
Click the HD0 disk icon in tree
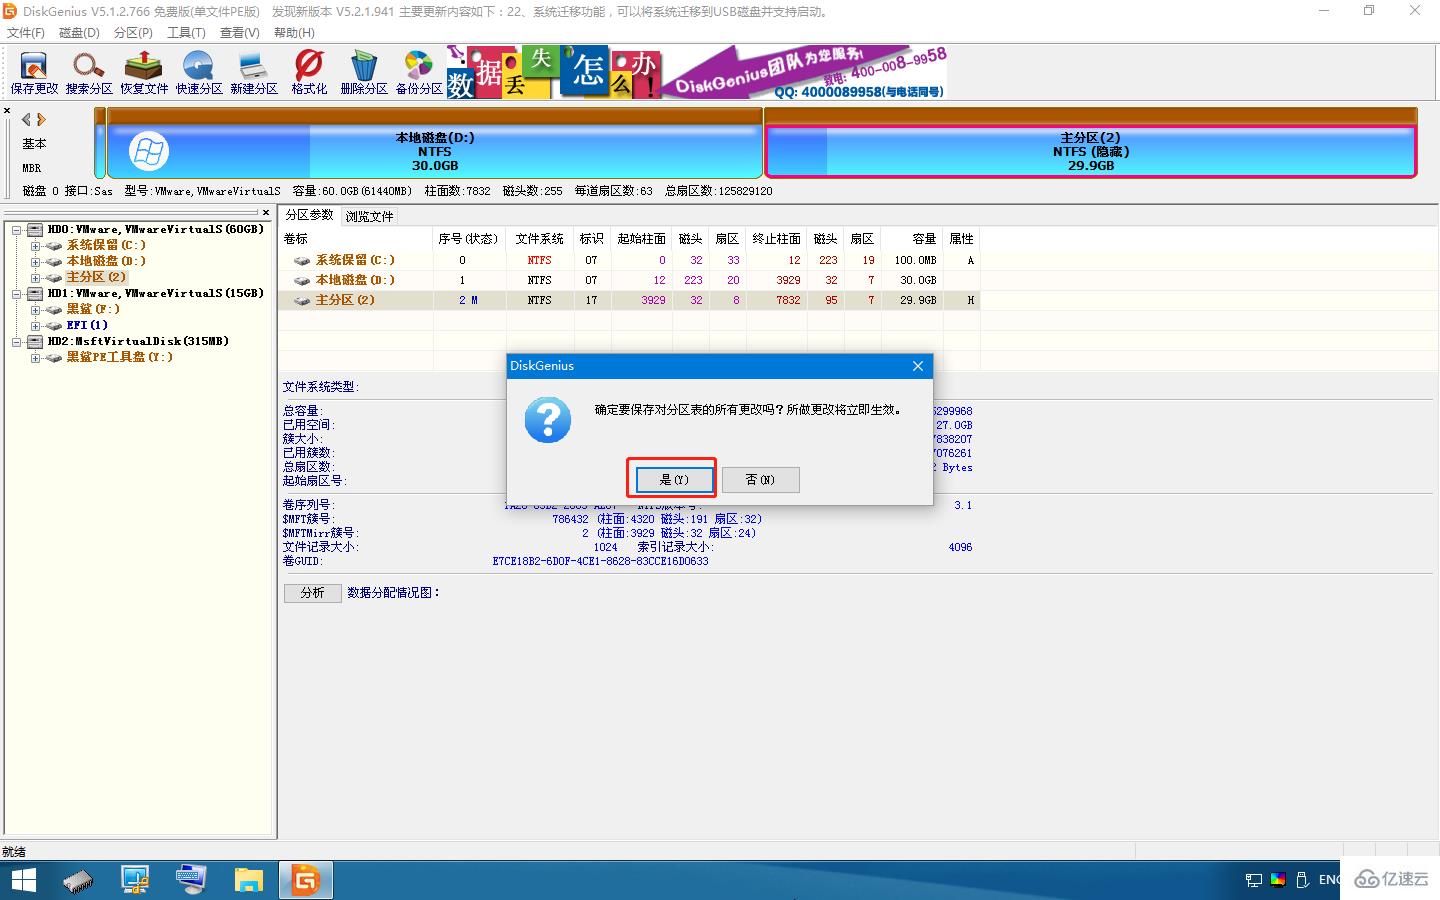pyautogui.click(x=35, y=229)
